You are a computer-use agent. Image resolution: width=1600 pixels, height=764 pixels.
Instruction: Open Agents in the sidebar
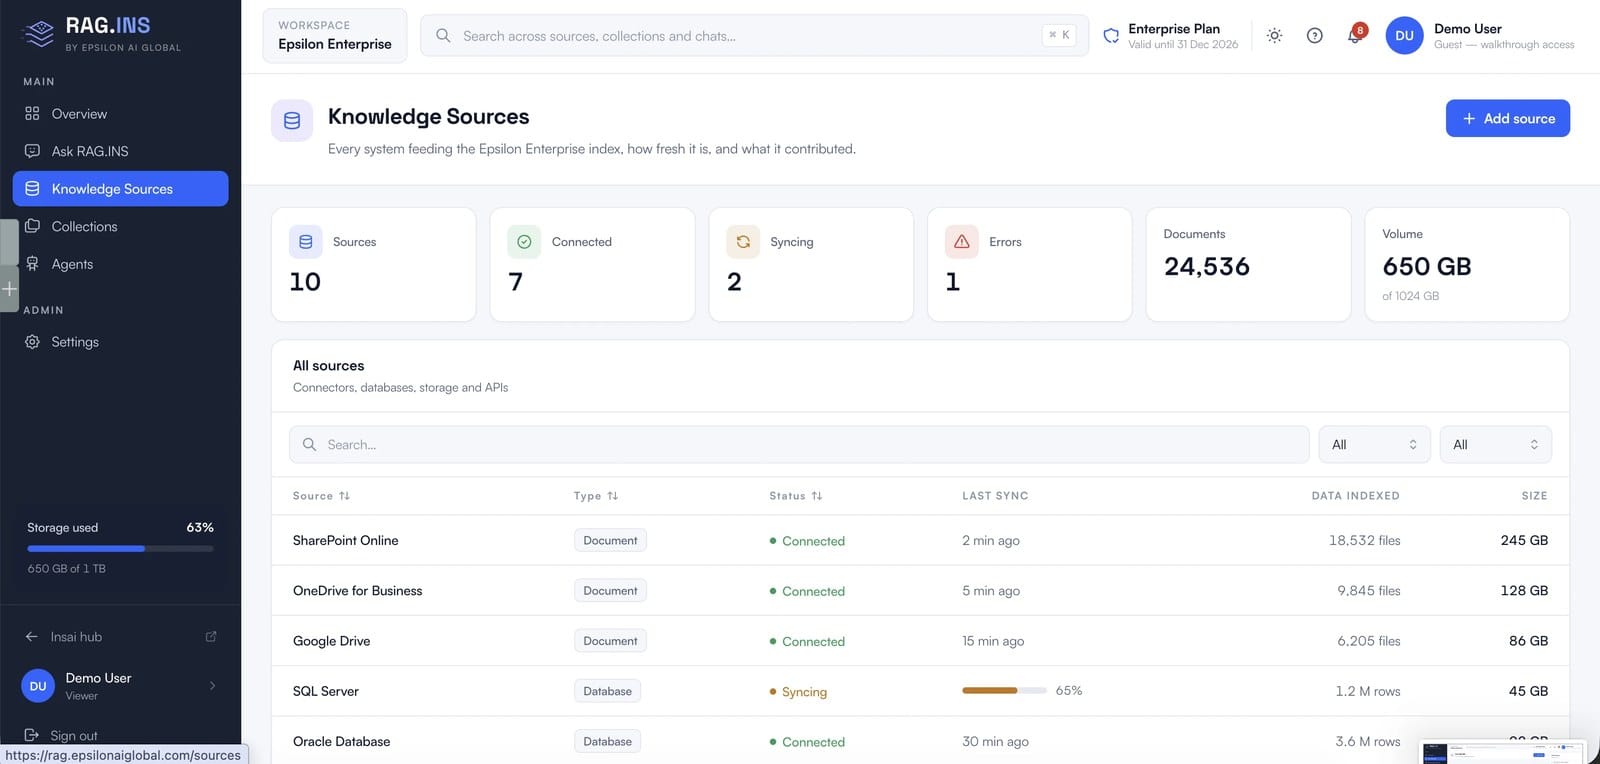120,264
